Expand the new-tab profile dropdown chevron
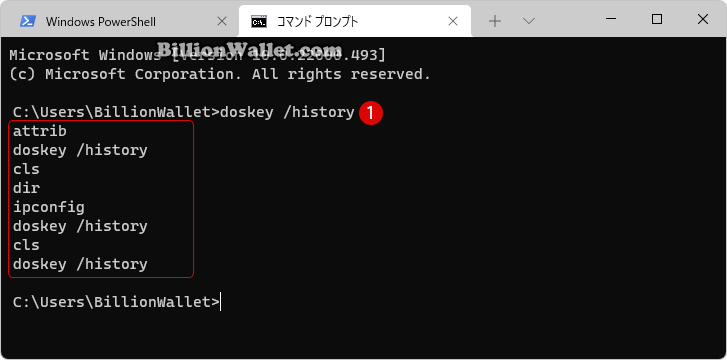 pos(529,21)
